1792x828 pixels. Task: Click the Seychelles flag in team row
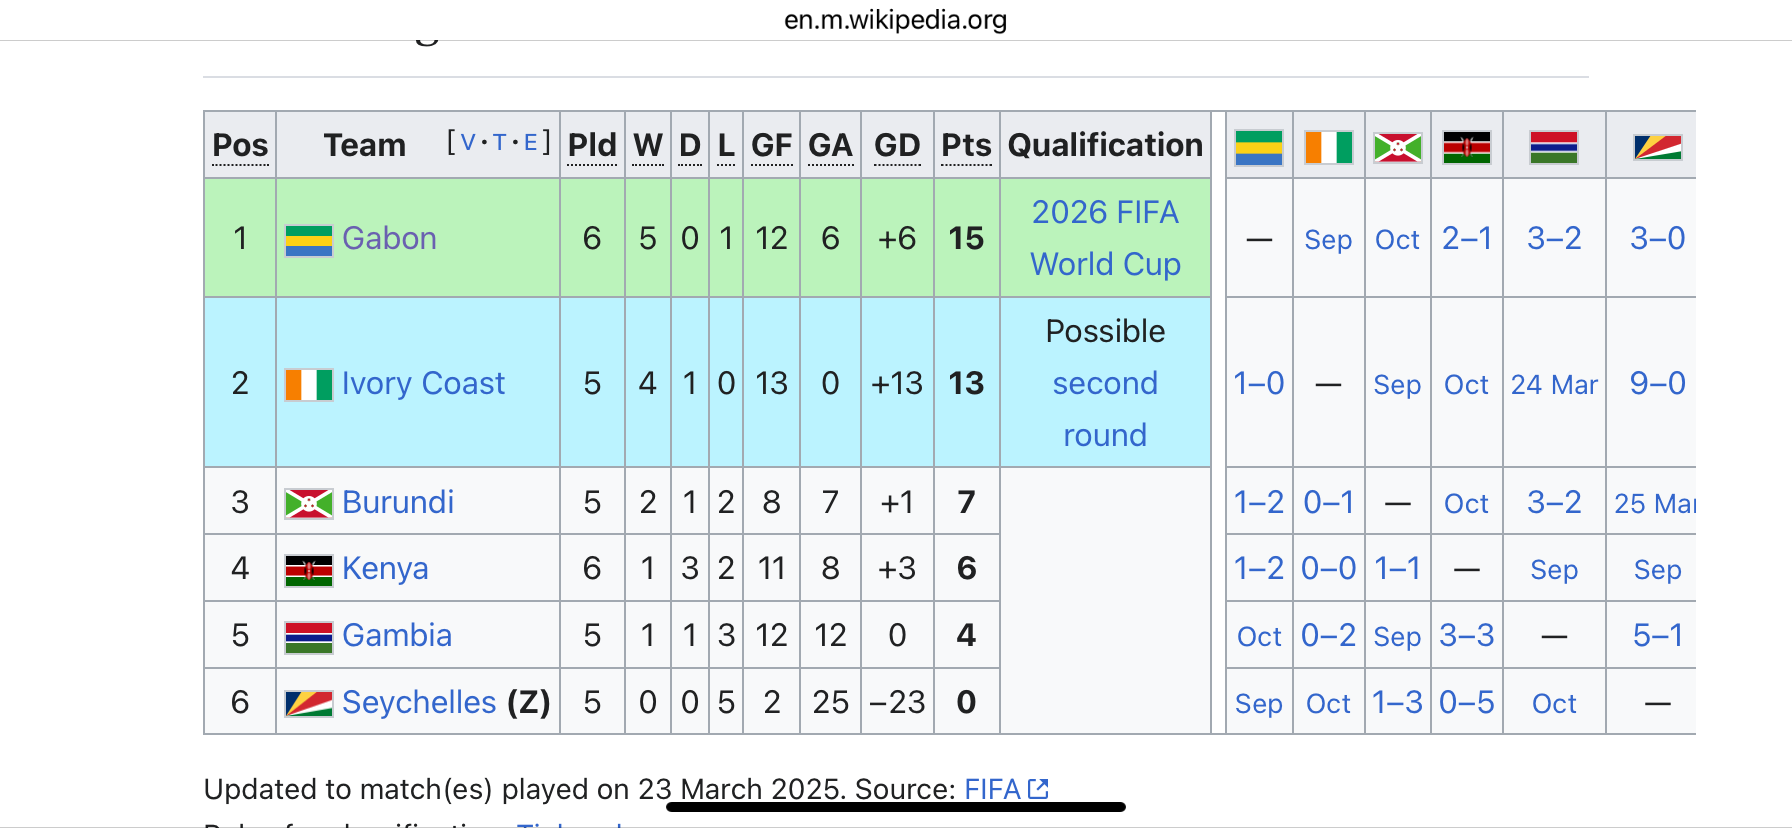pos(309,703)
